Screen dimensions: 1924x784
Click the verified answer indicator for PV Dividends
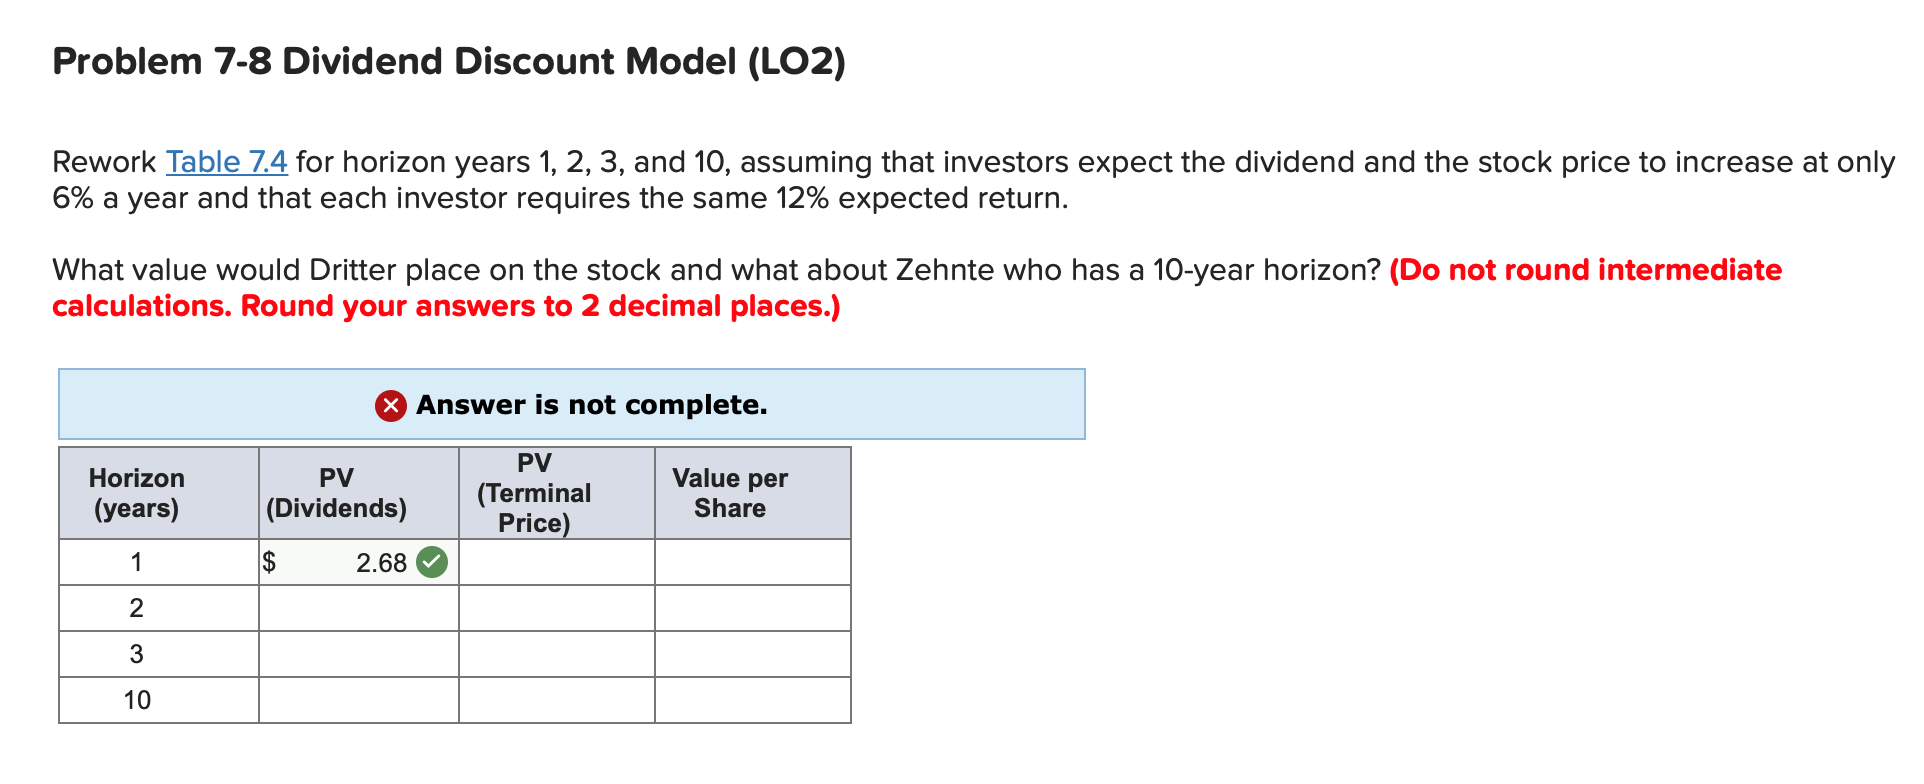(x=431, y=562)
